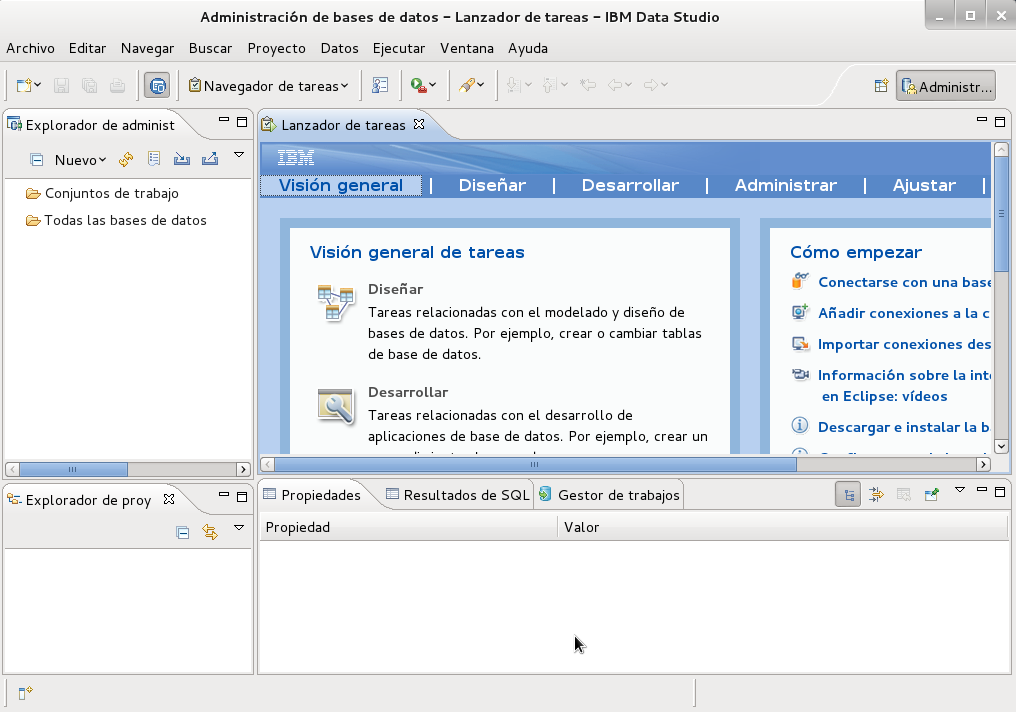Image resolution: width=1016 pixels, height=712 pixels.
Task: Click the Save disk icon in toolbar
Action: (x=62, y=86)
